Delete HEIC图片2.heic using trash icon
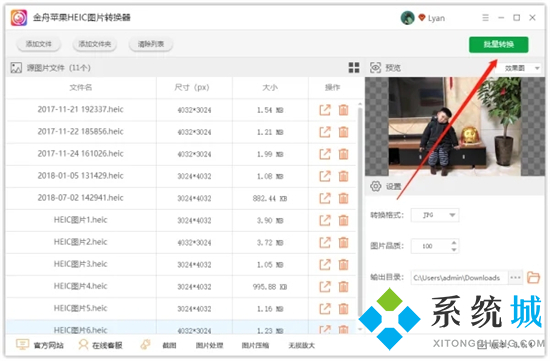Viewport: 550px width, 361px height. [343, 243]
